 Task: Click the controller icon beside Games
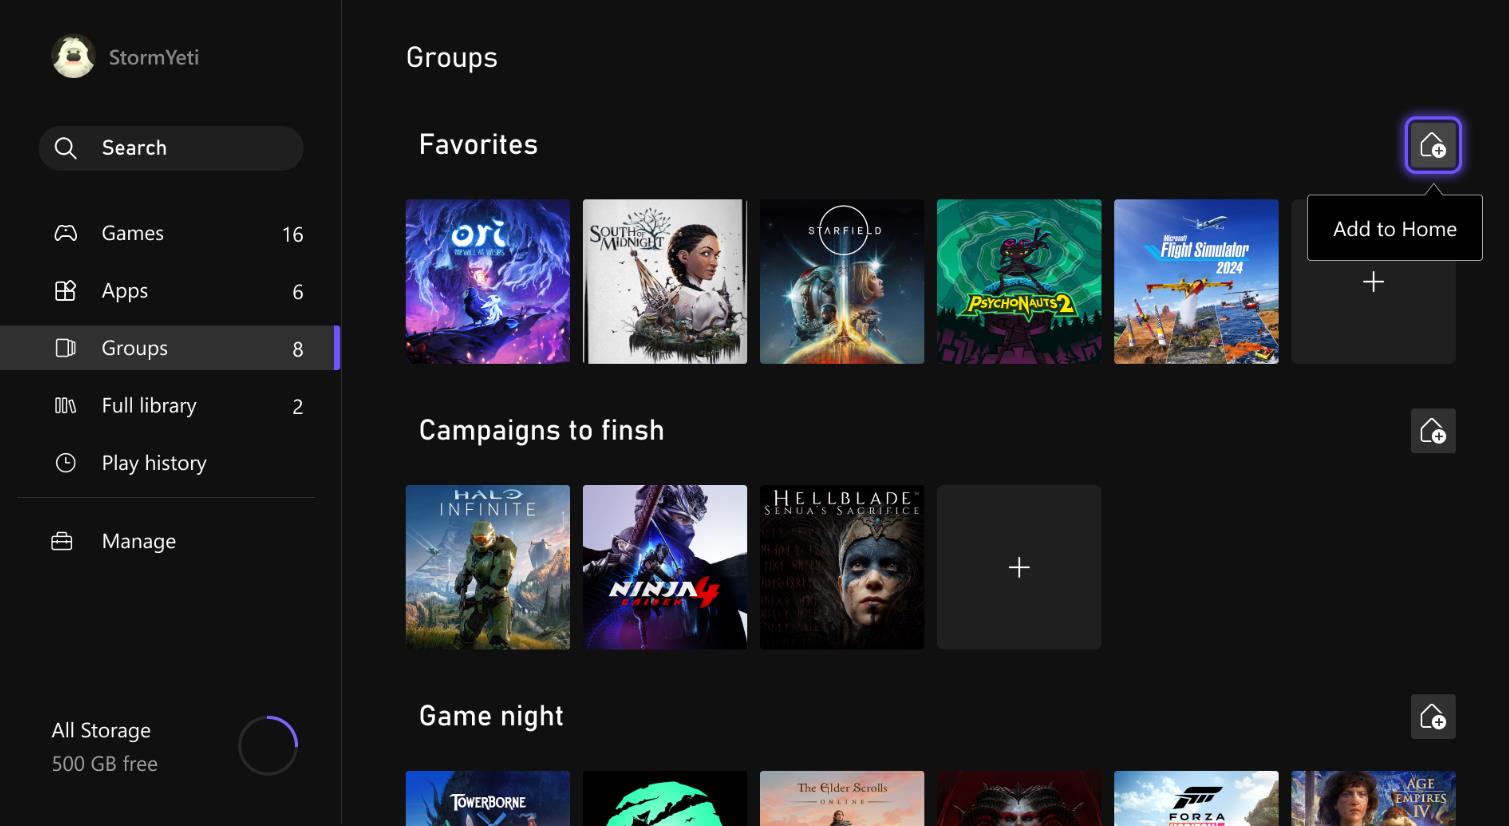[65, 233]
